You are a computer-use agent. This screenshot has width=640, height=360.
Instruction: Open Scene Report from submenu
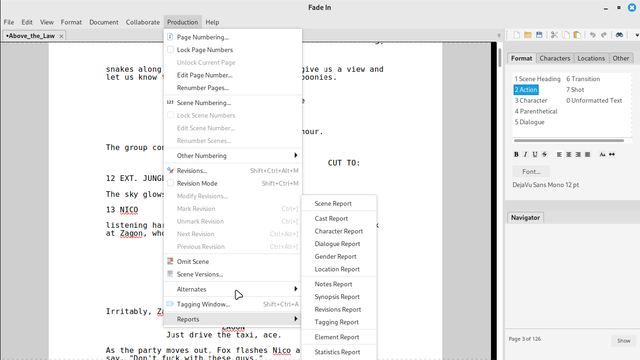(339, 203)
